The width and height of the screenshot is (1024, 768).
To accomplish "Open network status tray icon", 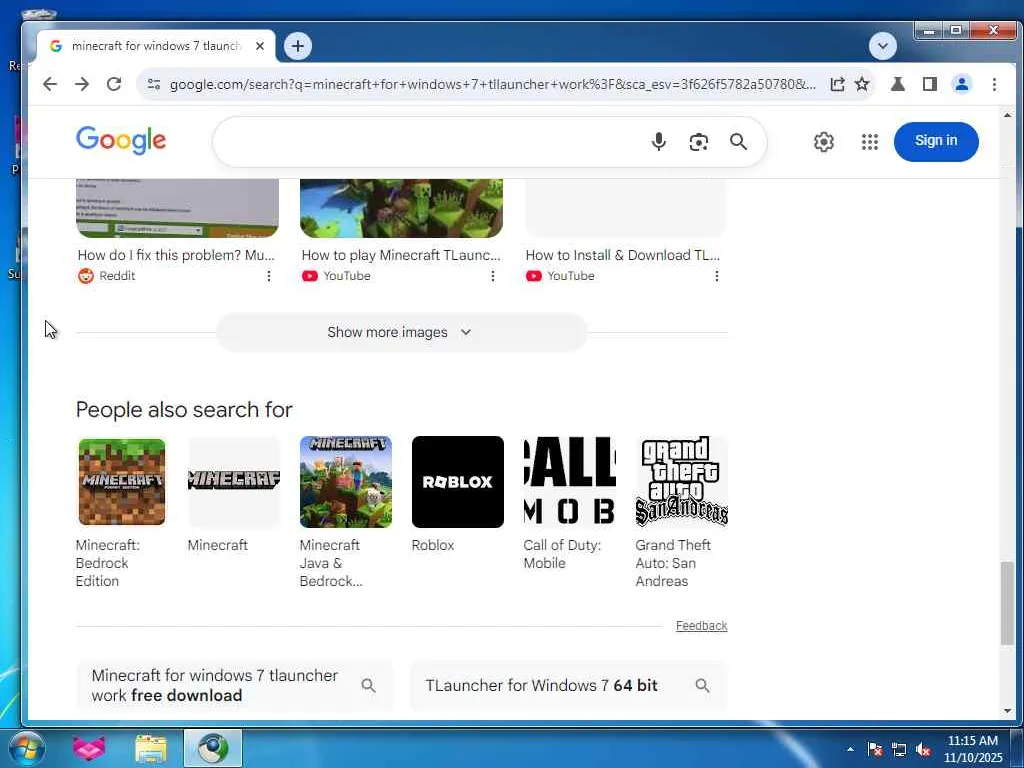I will [x=899, y=750].
